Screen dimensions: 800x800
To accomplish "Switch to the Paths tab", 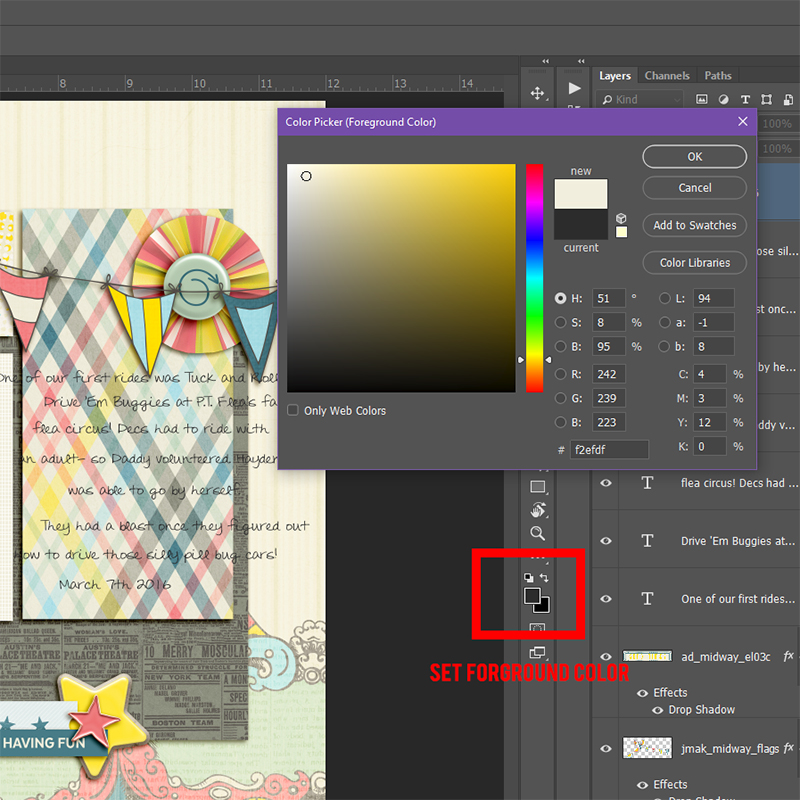I will point(718,76).
